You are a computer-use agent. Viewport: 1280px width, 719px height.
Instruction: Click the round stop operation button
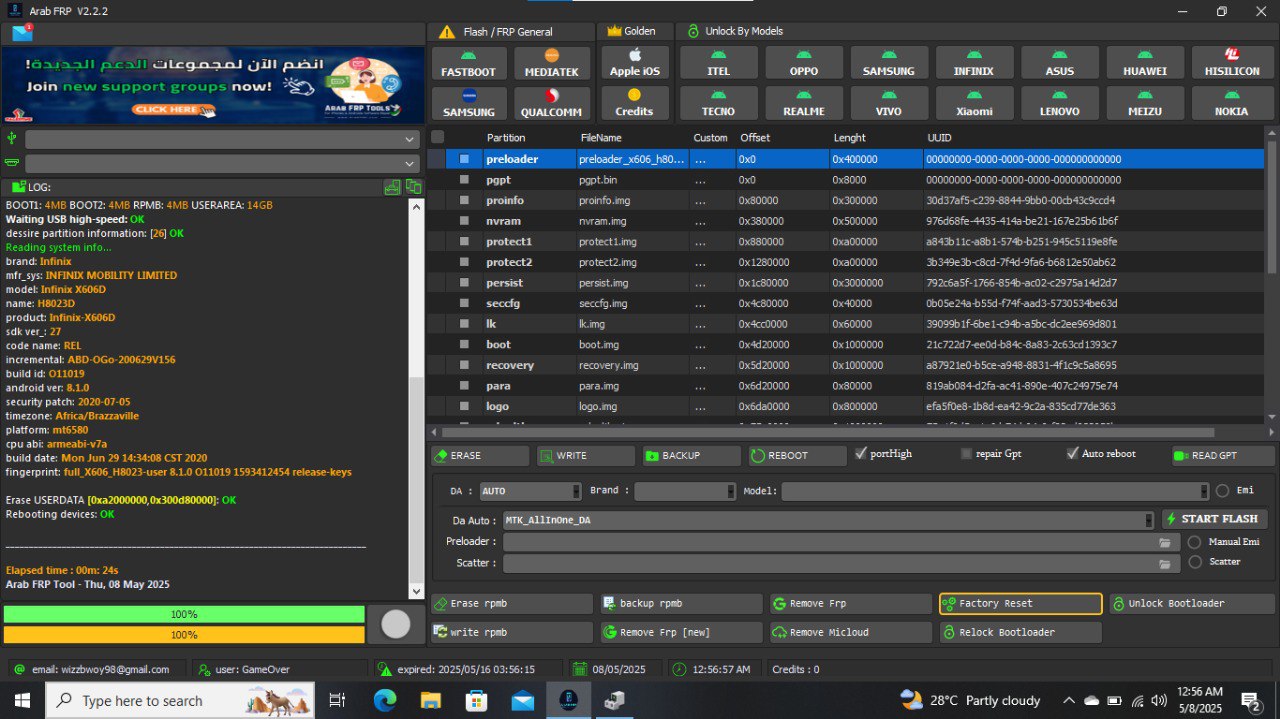(396, 624)
